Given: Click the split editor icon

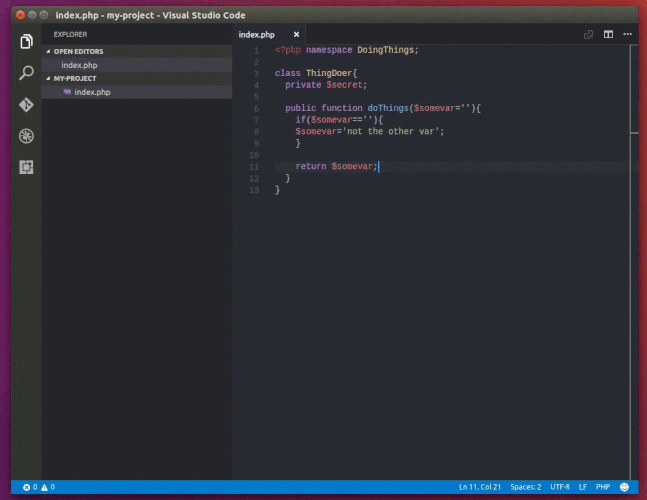Looking at the screenshot, I should (607, 34).
